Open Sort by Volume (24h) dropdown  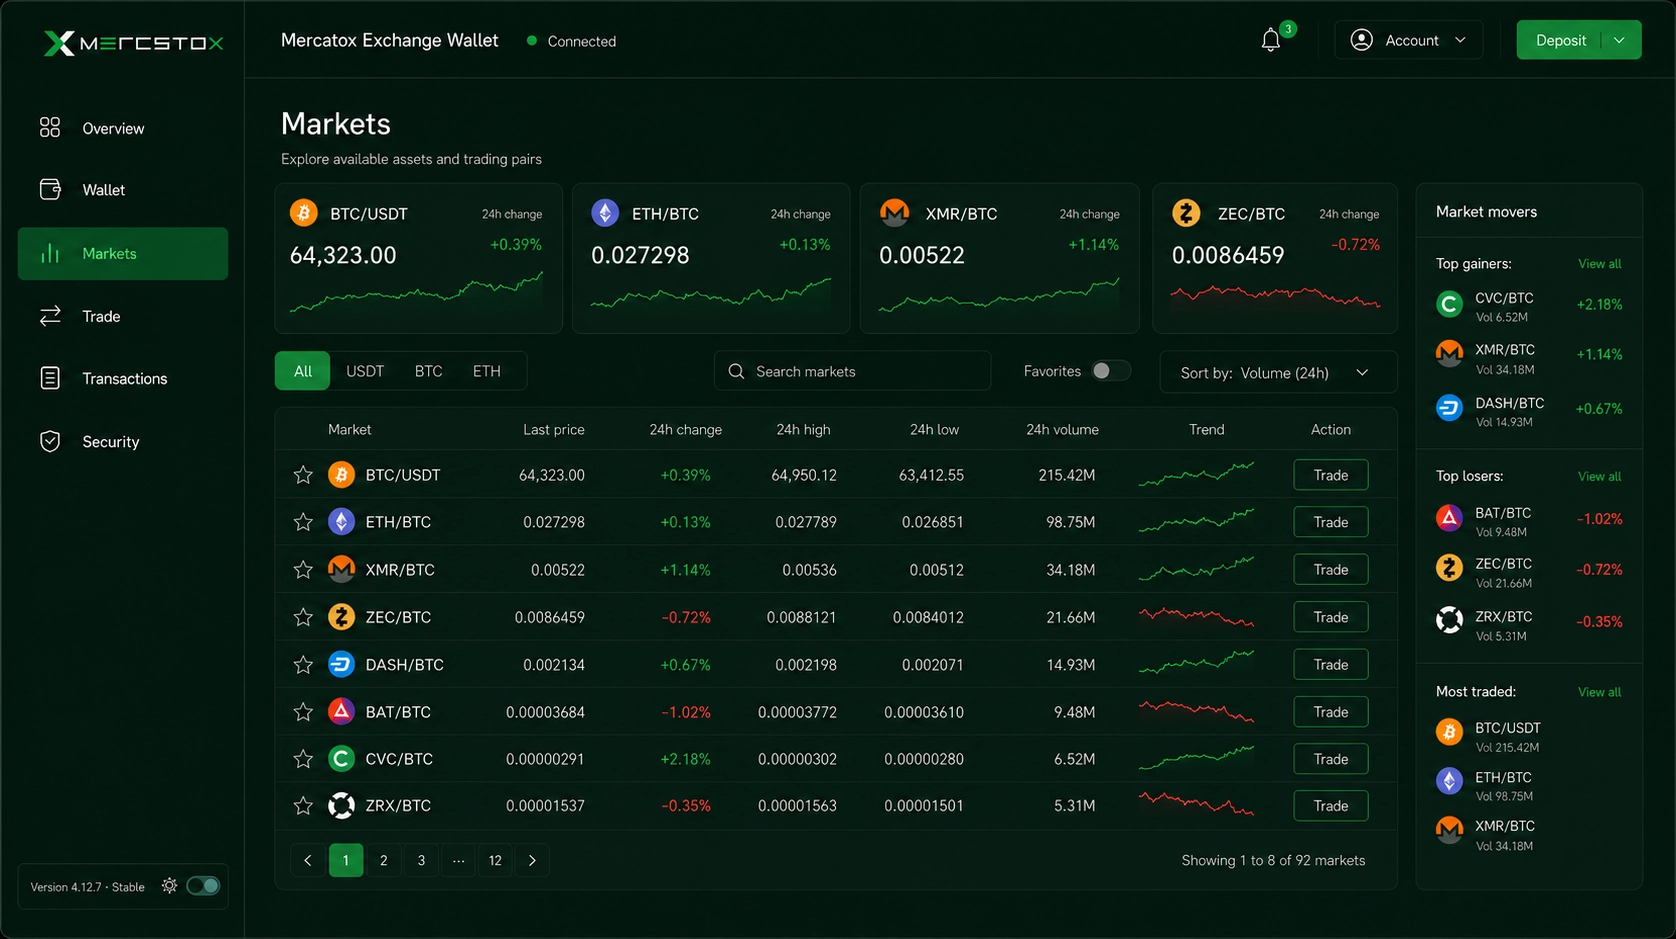click(1278, 373)
